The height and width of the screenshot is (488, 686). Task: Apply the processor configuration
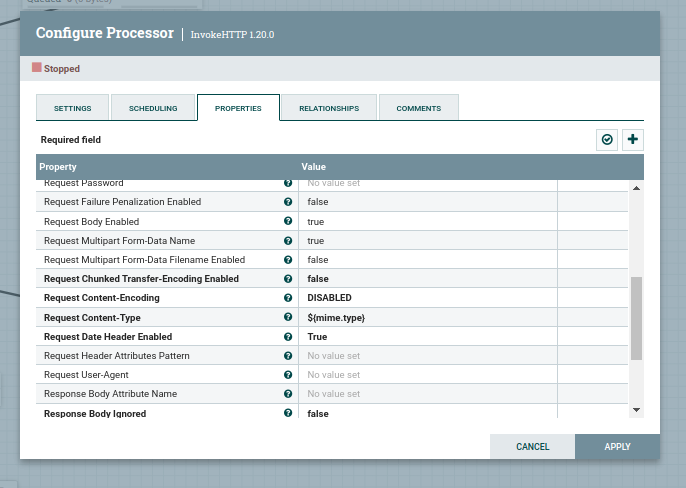pos(617,446)
